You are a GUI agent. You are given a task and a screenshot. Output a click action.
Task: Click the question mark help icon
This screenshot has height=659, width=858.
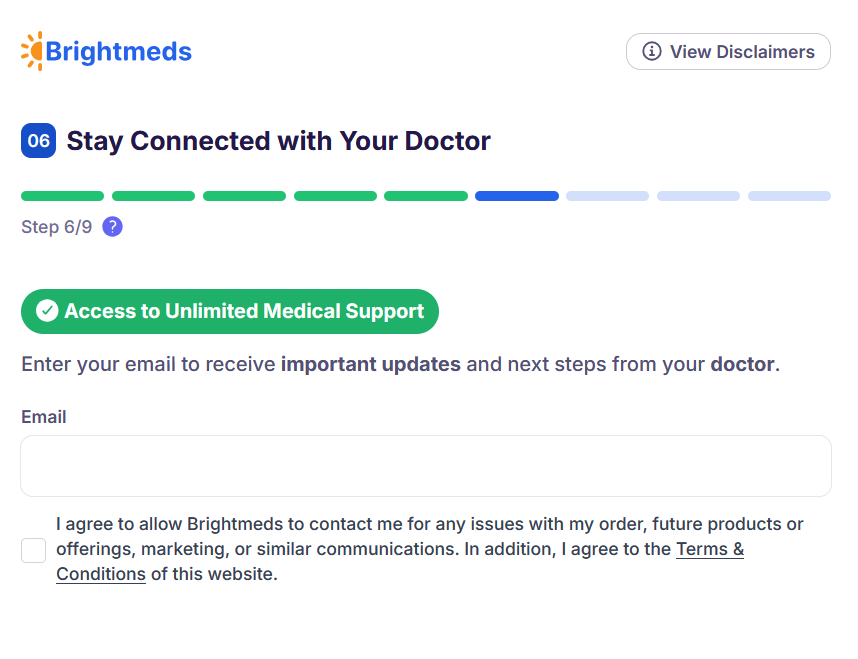113,227
